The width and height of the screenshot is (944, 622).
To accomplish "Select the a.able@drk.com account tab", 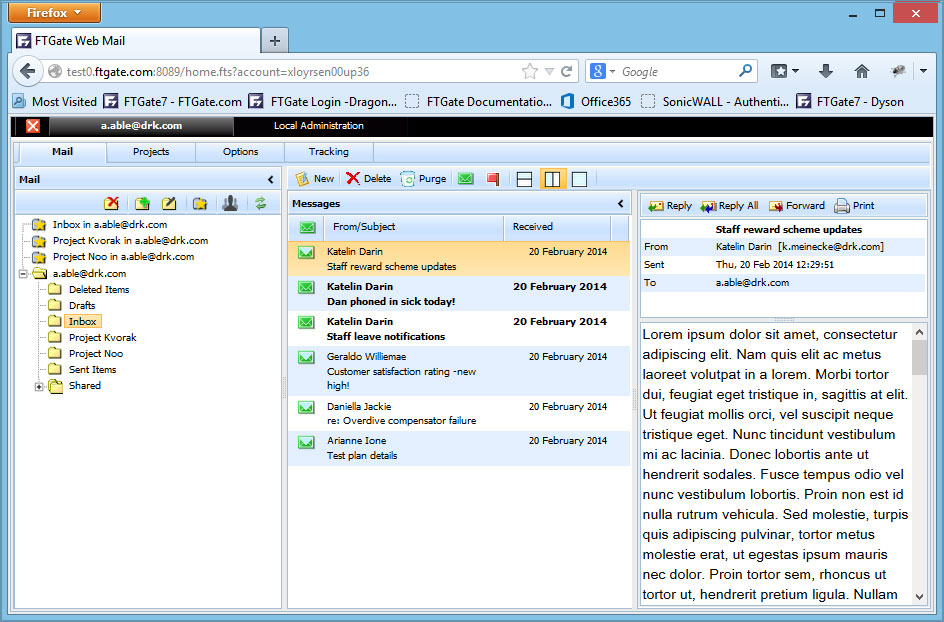I will (141, 126).
